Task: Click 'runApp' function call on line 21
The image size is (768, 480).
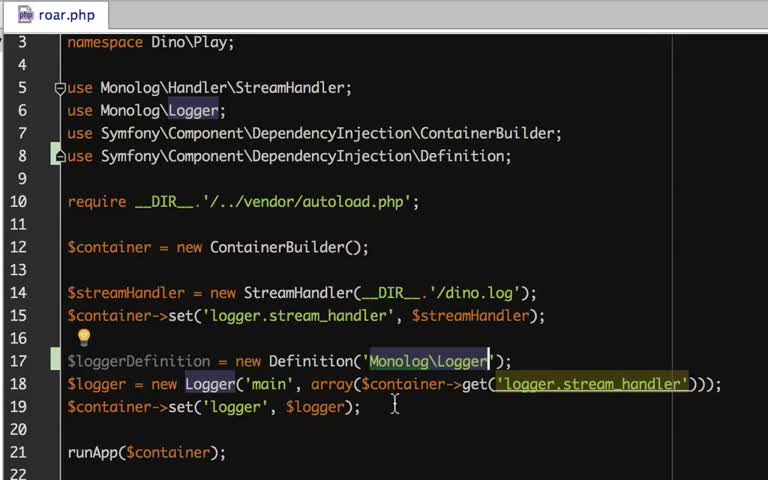Action: click(x=93, y=452)
